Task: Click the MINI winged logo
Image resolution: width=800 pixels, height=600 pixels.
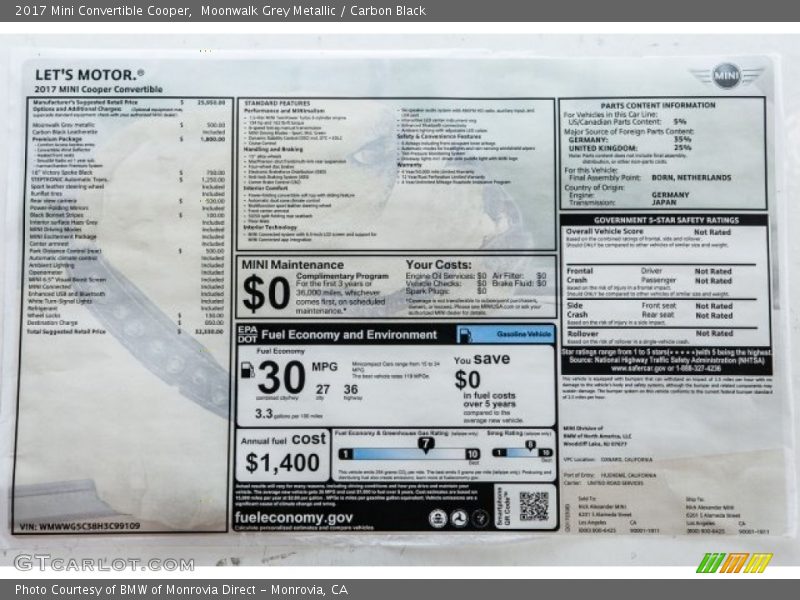Action: tap(727, 76)
